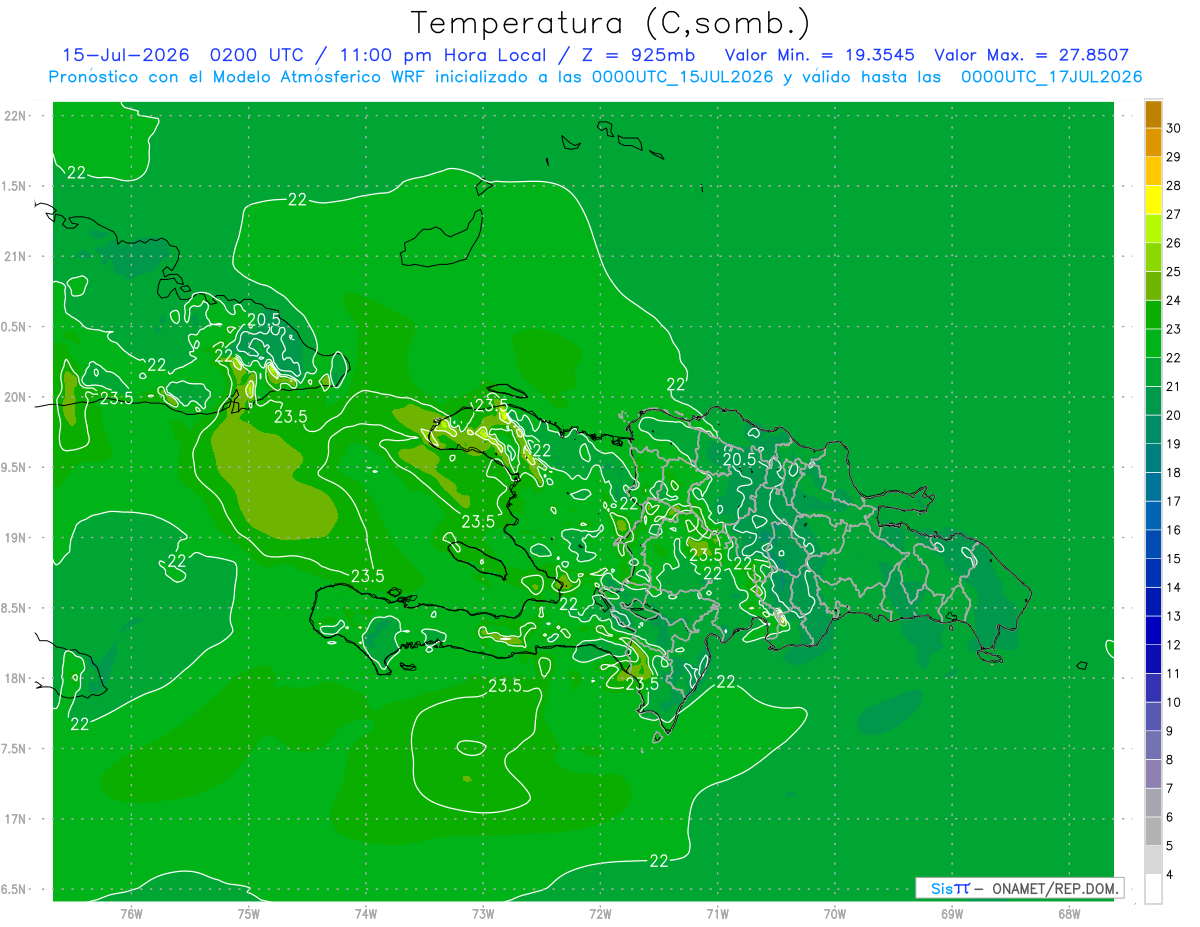Click the "21N" latitude axis label
Image resolution: width=1200 pixels, height=927 pixels.
(x=14, y=256)
